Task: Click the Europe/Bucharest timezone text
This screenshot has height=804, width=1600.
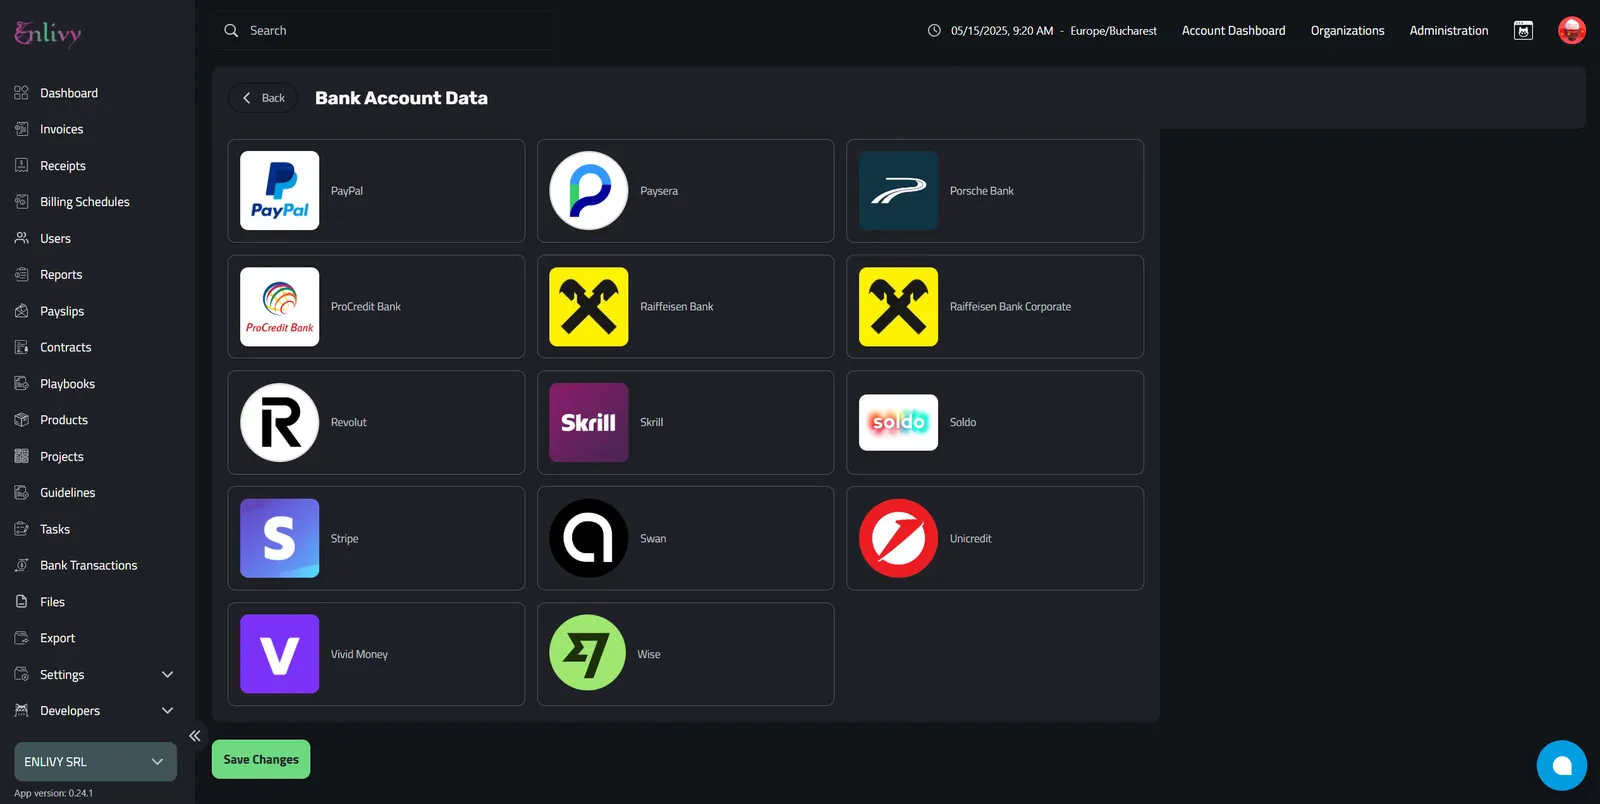Action: (x=1113, y=31)
